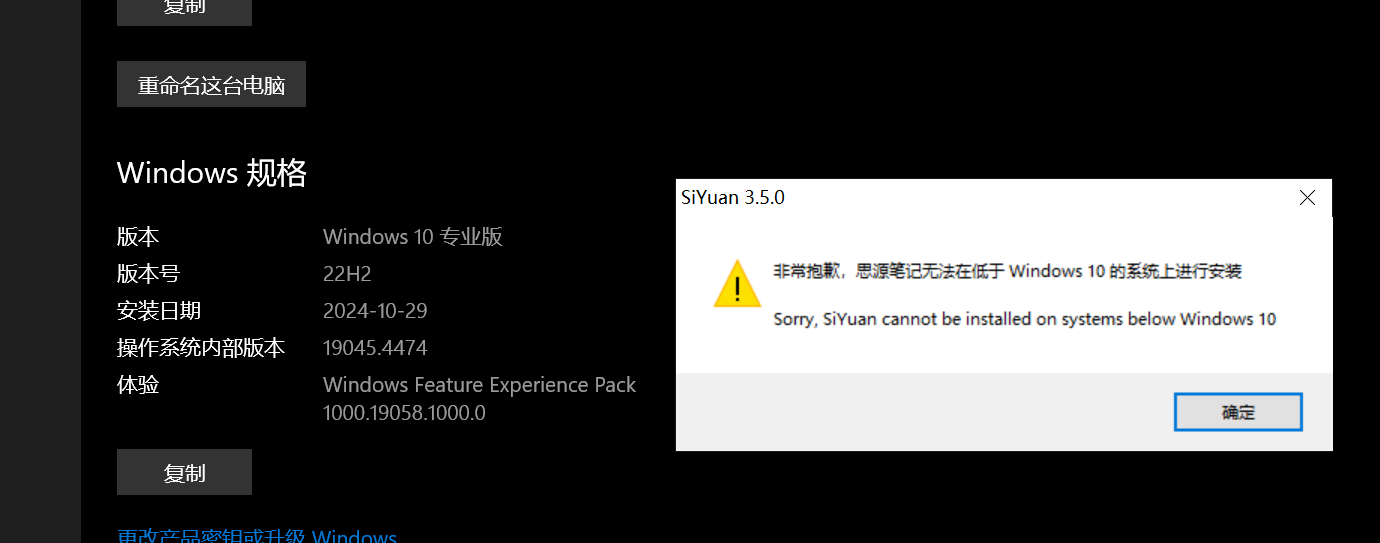Click the 复制 button above 重命名这台电脑

click(184, 8)
